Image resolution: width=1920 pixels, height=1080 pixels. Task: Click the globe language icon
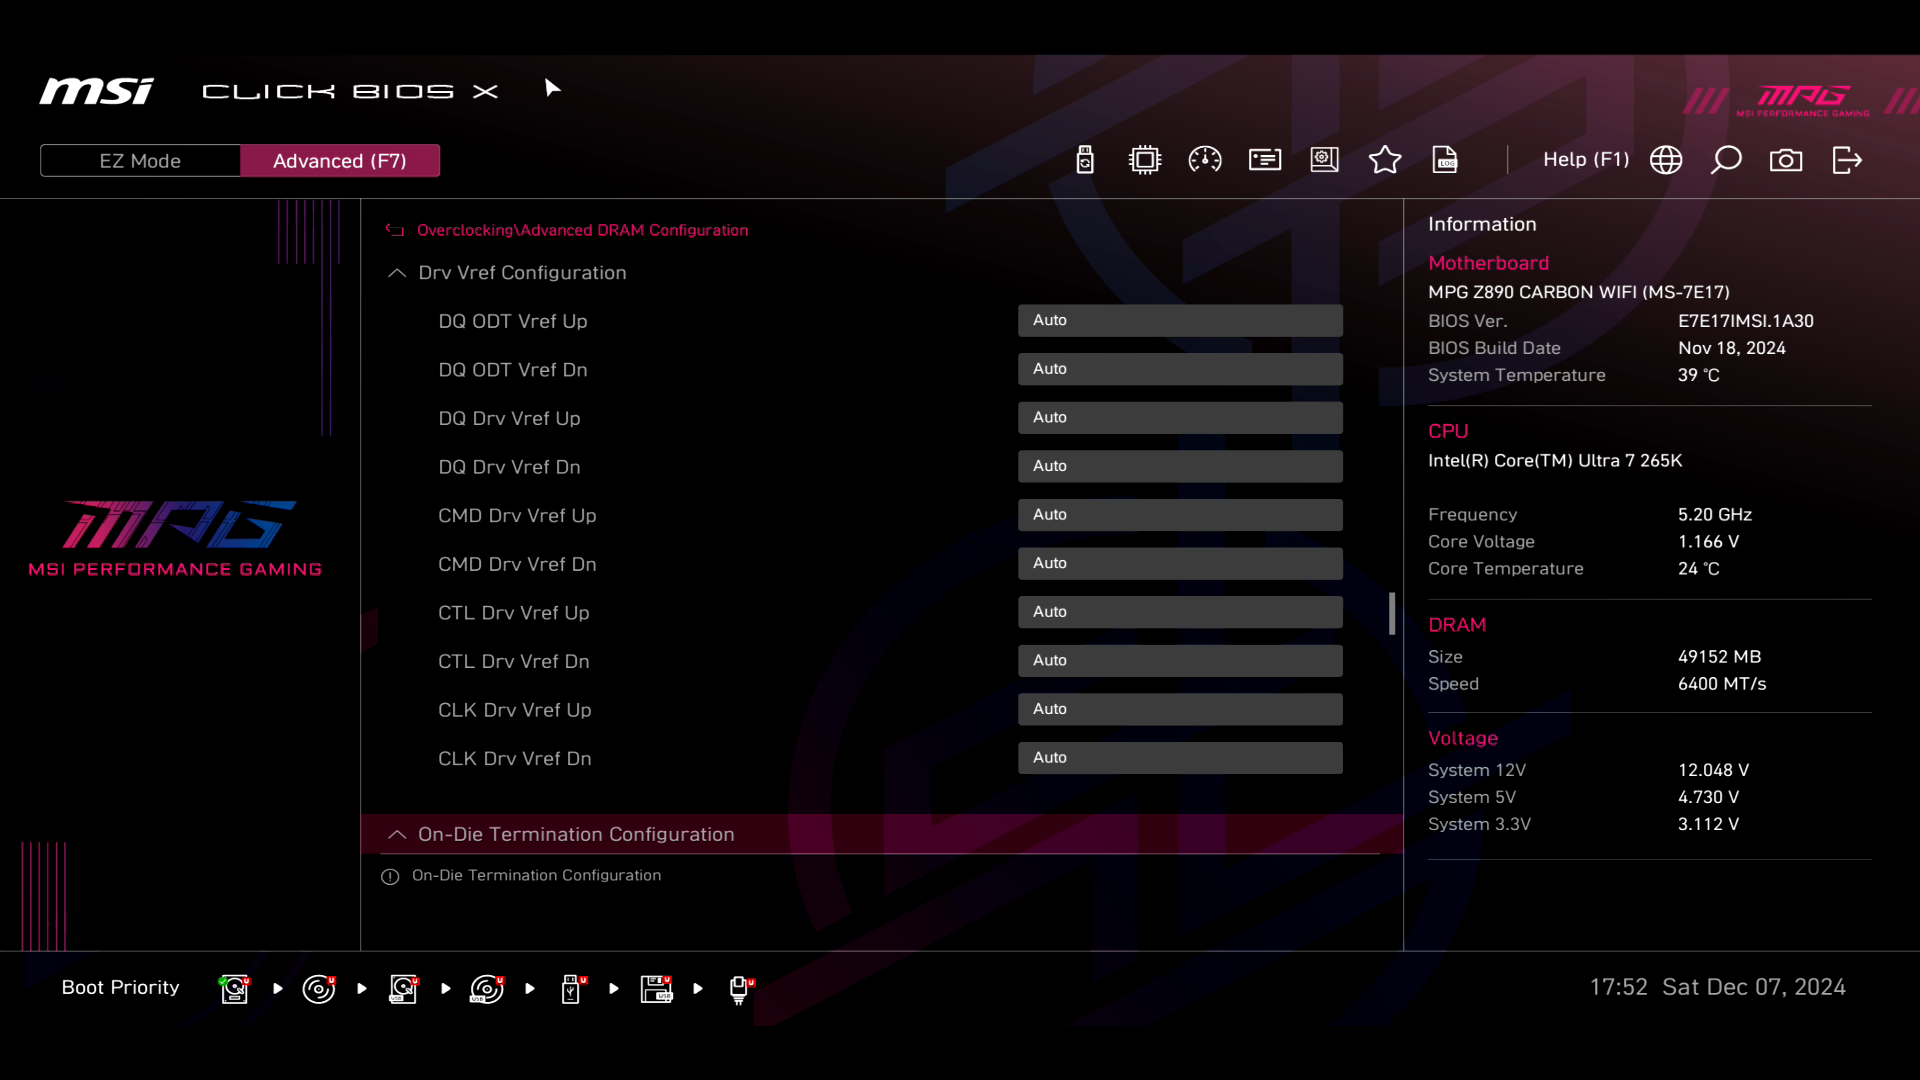point(1666,160)
